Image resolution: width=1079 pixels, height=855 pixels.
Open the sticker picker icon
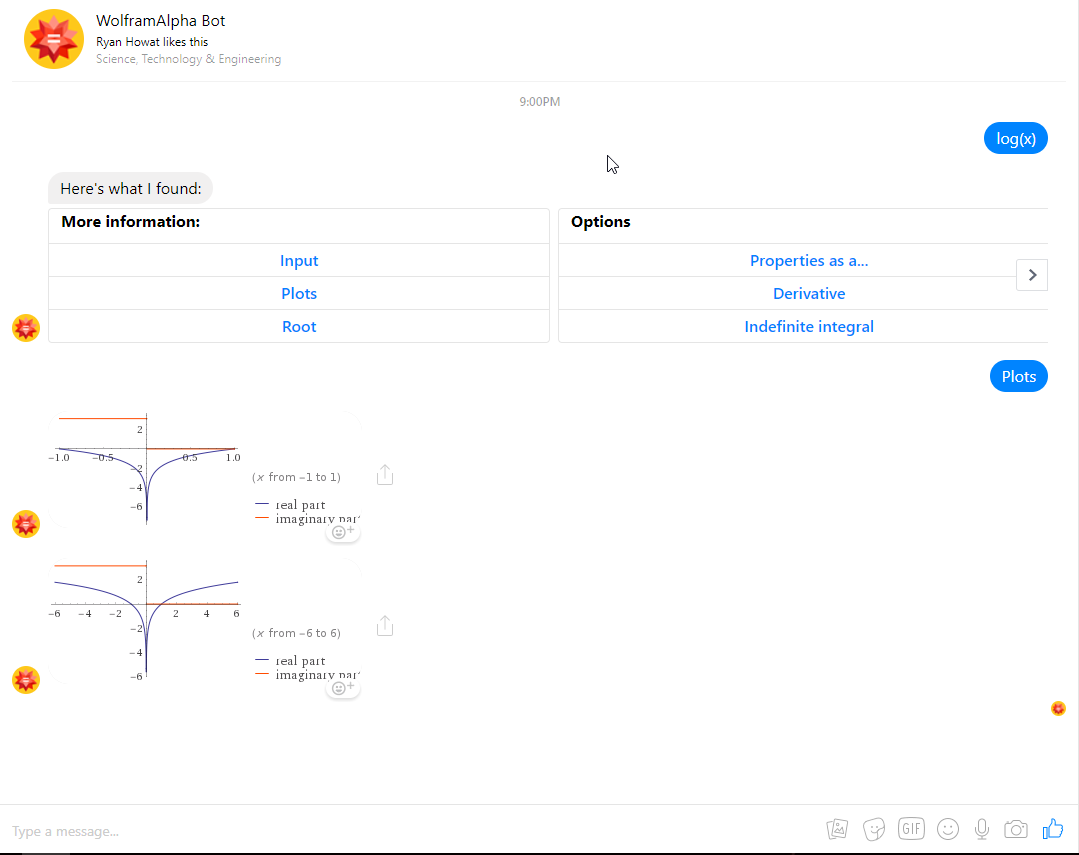pyautogui.click(x=874, y=829)
